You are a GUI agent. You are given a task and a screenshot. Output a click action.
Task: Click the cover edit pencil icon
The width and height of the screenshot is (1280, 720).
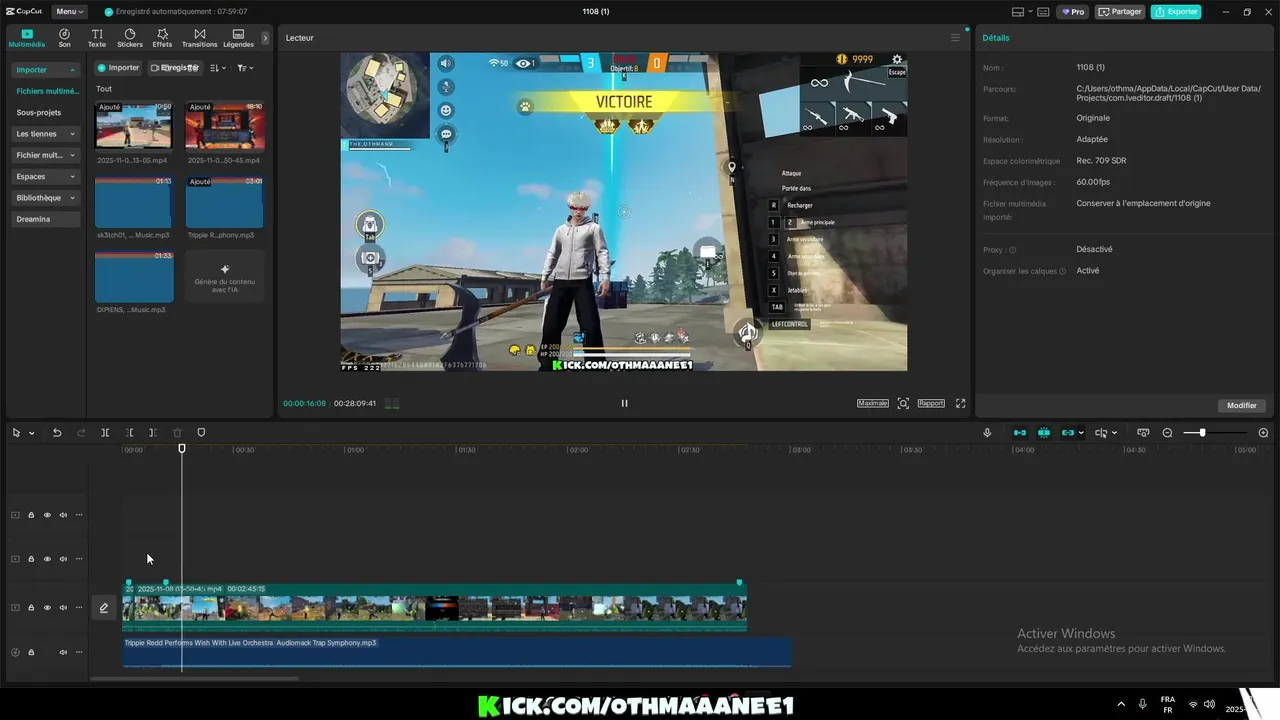point(103,608)
